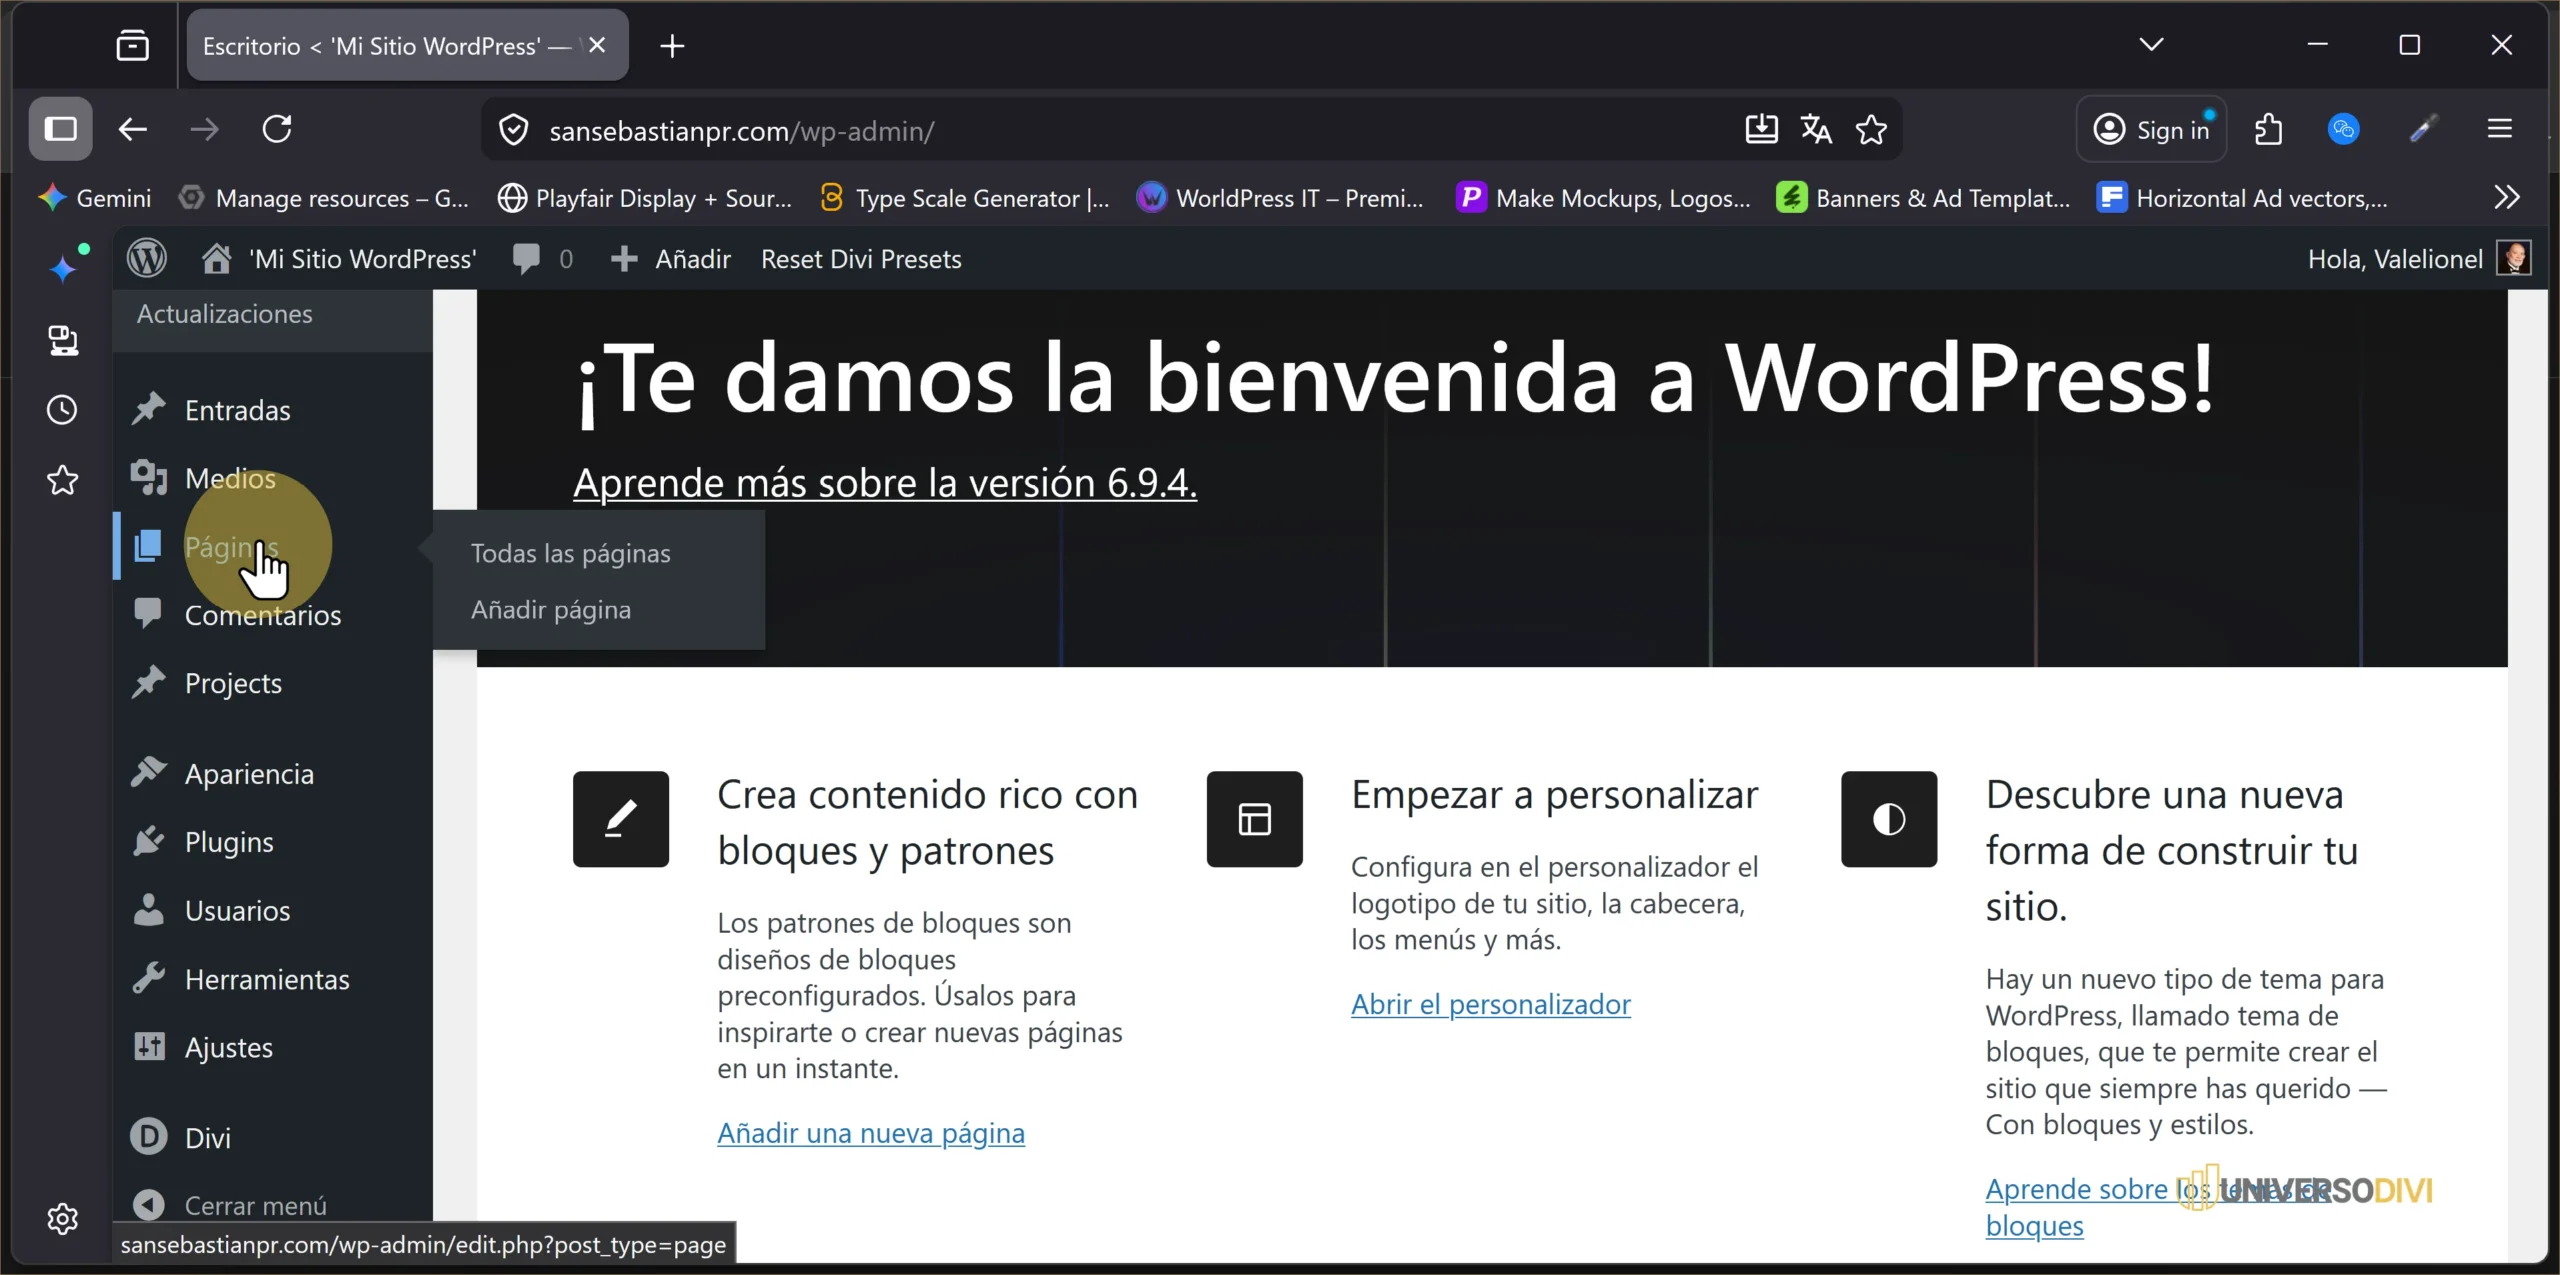Open Gemini bookmark

pyautogui.click(x=95, y=198)
